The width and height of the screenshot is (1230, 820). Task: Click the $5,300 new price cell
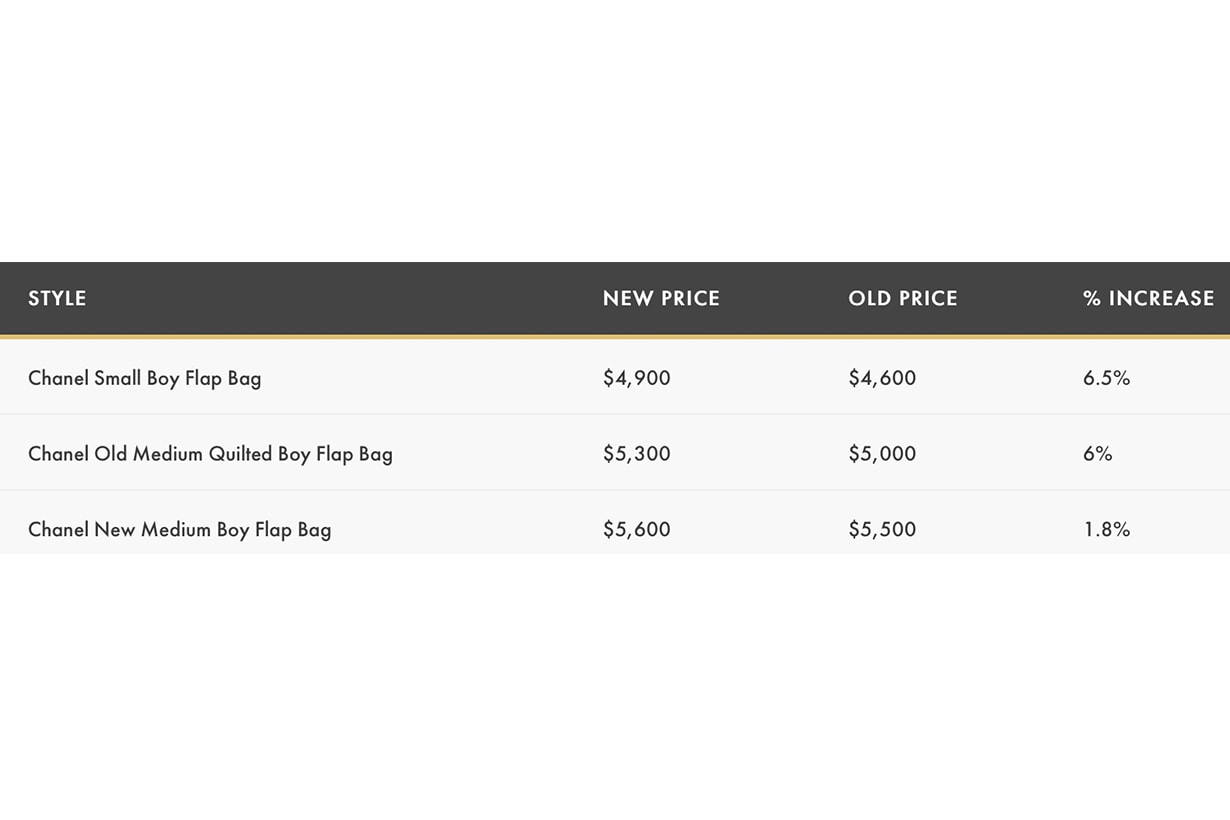pos(637,454)
